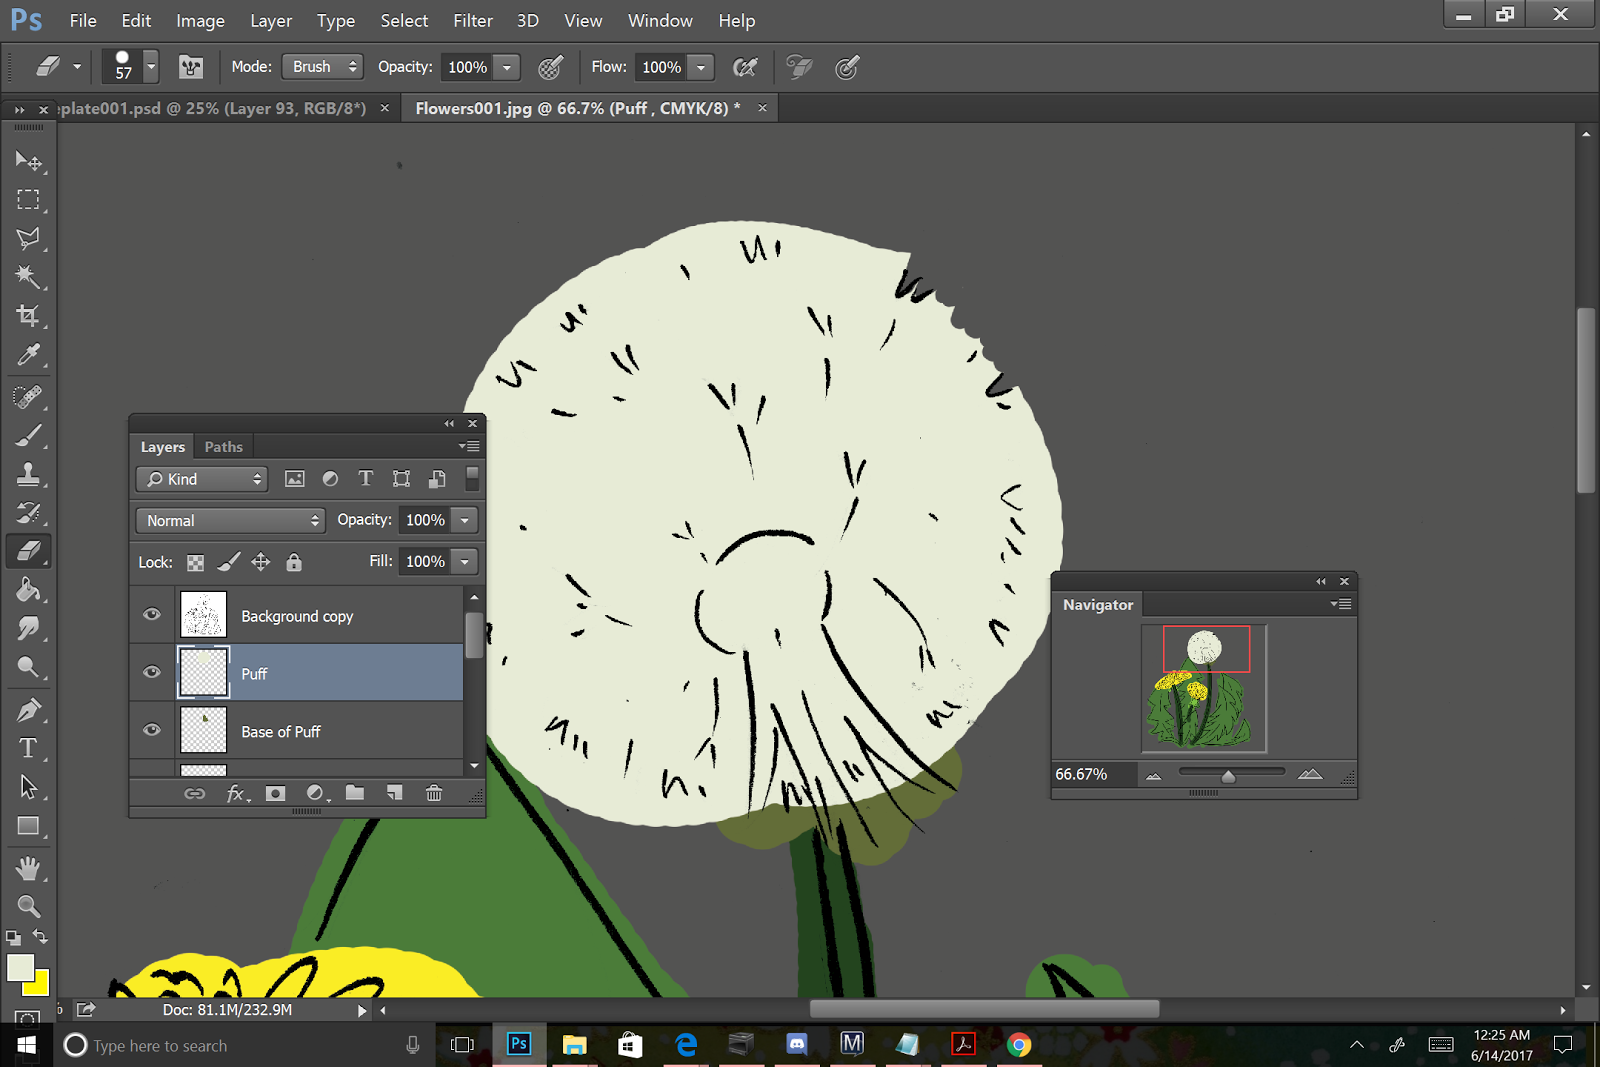Screen dimensions: 1600x1067
Task: Switch to the Paths tab
Action: 223,447
